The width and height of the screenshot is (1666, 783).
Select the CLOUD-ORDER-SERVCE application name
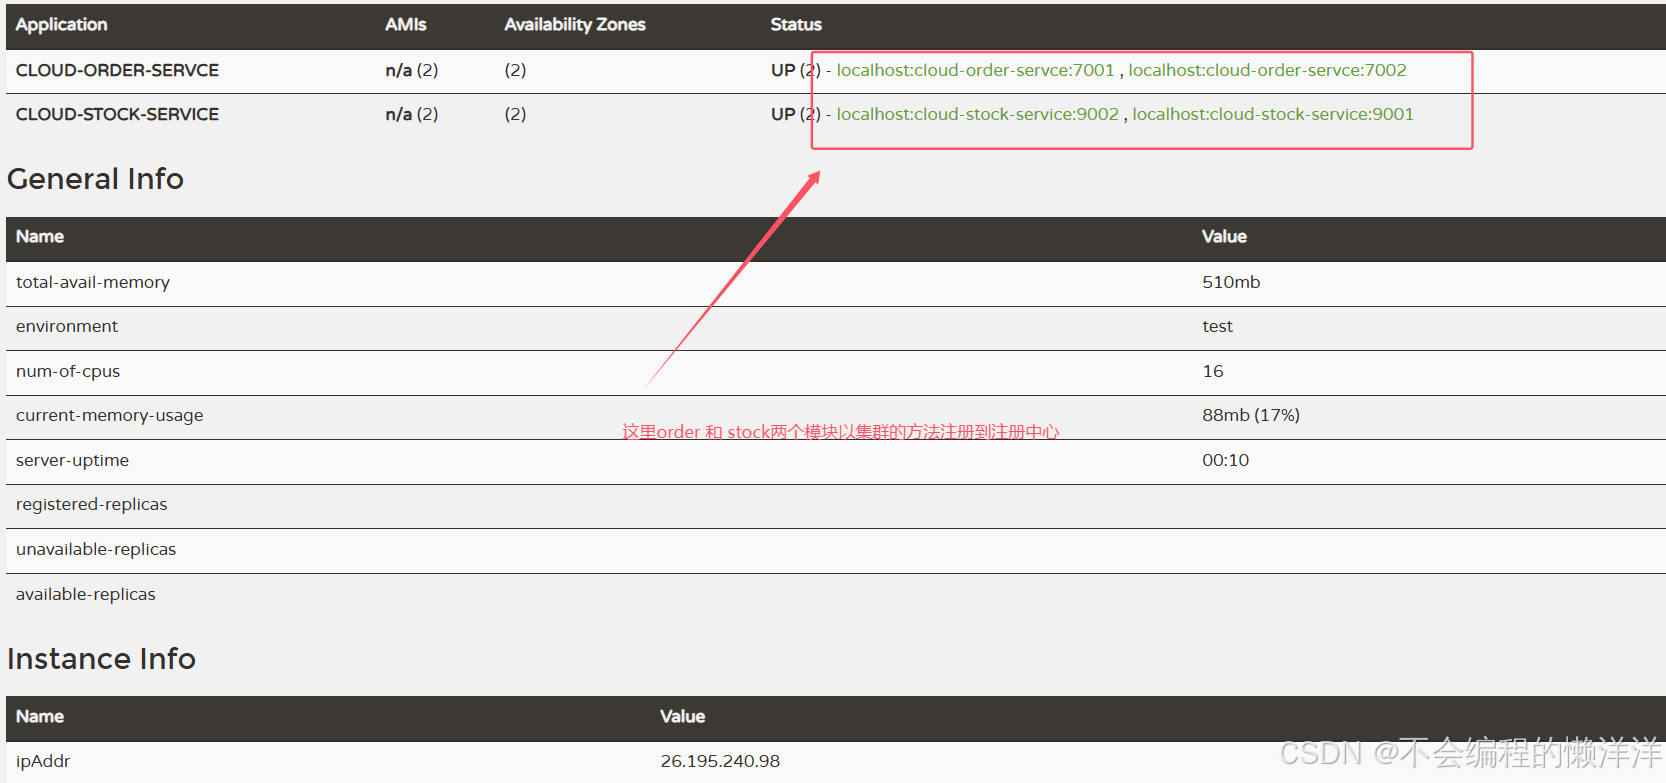[117, 70]
